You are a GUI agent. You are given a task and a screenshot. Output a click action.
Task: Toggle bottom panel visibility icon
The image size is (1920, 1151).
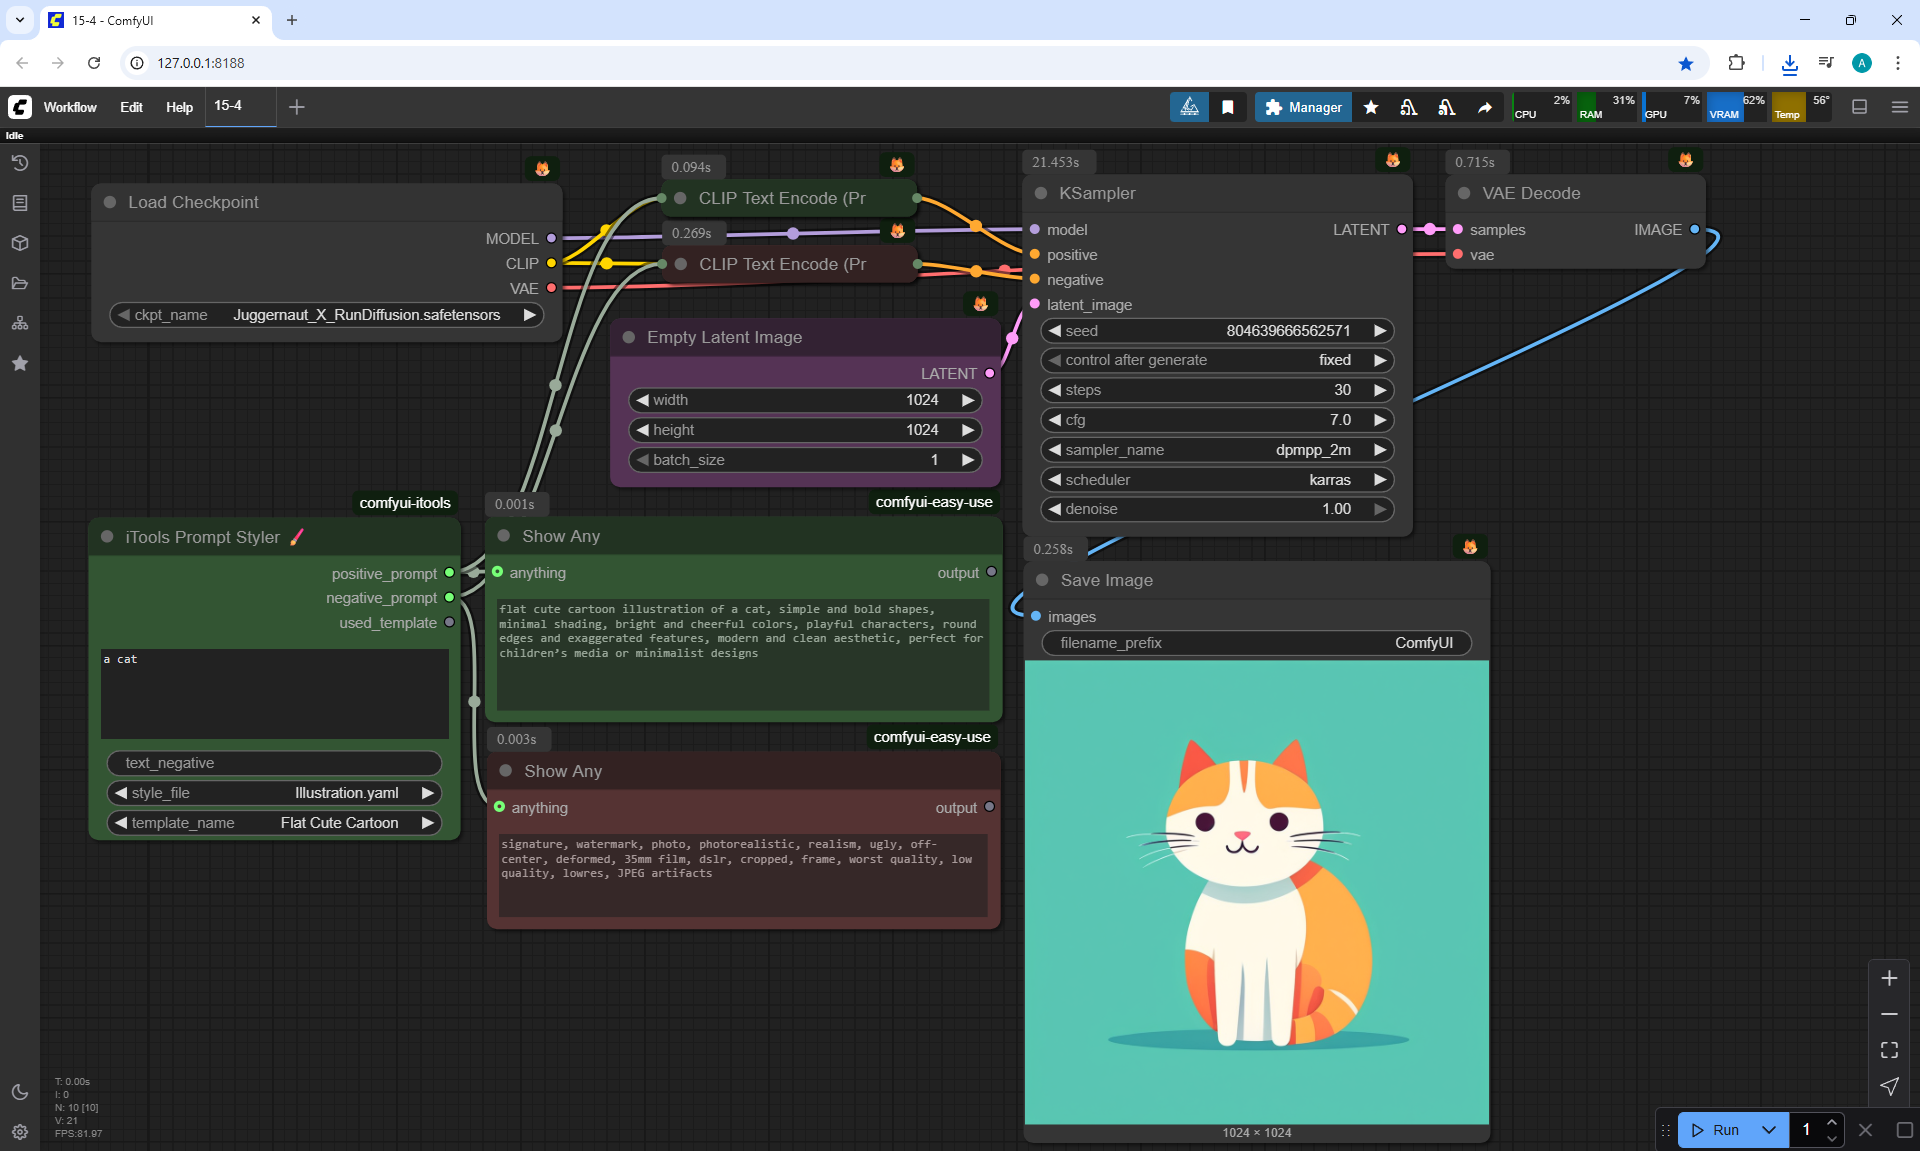point(1860,107)
